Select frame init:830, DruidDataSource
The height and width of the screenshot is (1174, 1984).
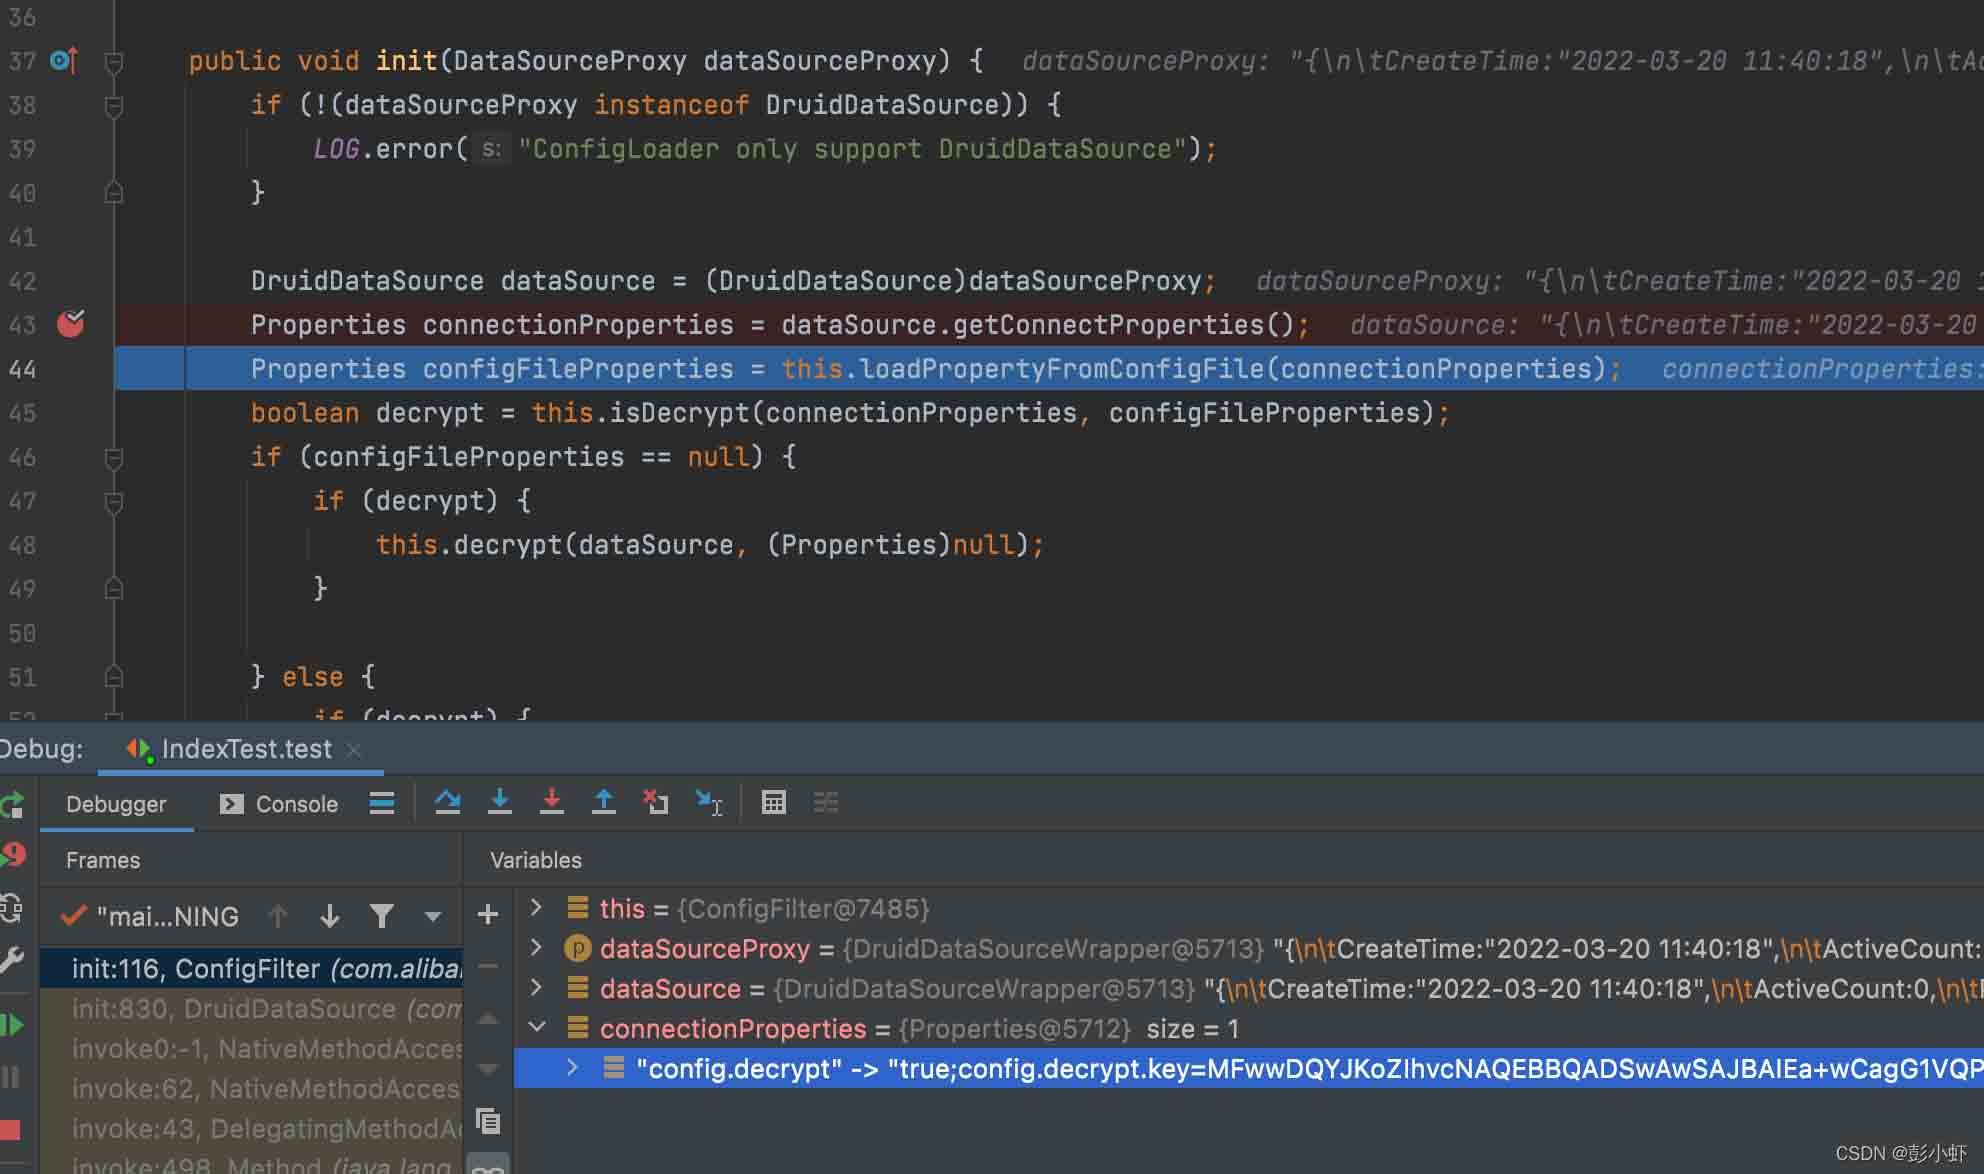pyautogui.click(x=251, y=1009)
